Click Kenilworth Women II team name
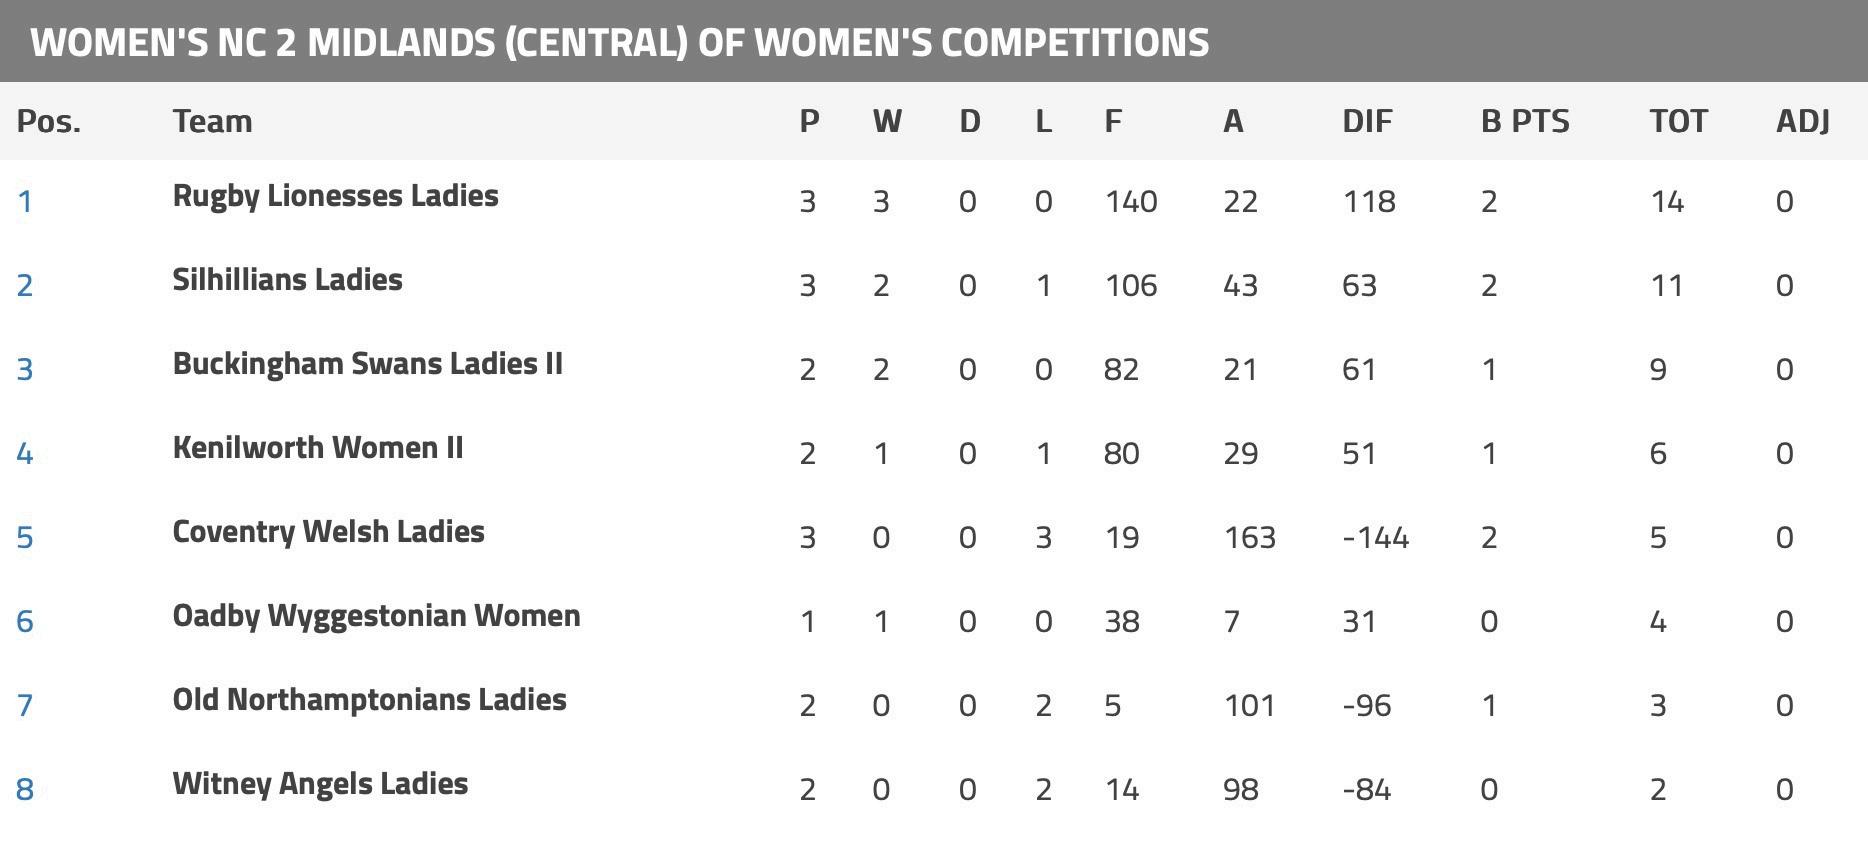The image size is (1868, 844). pos(317,448)
